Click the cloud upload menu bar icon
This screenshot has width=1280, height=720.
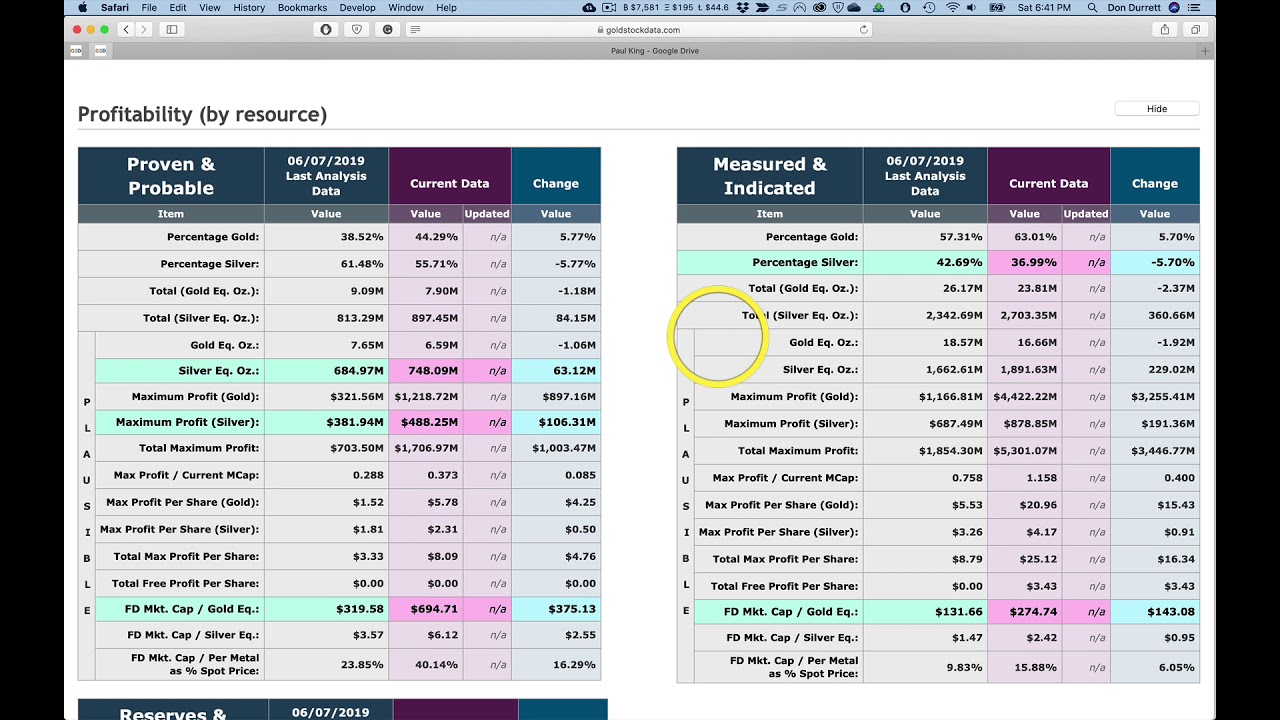pos(590,7)
